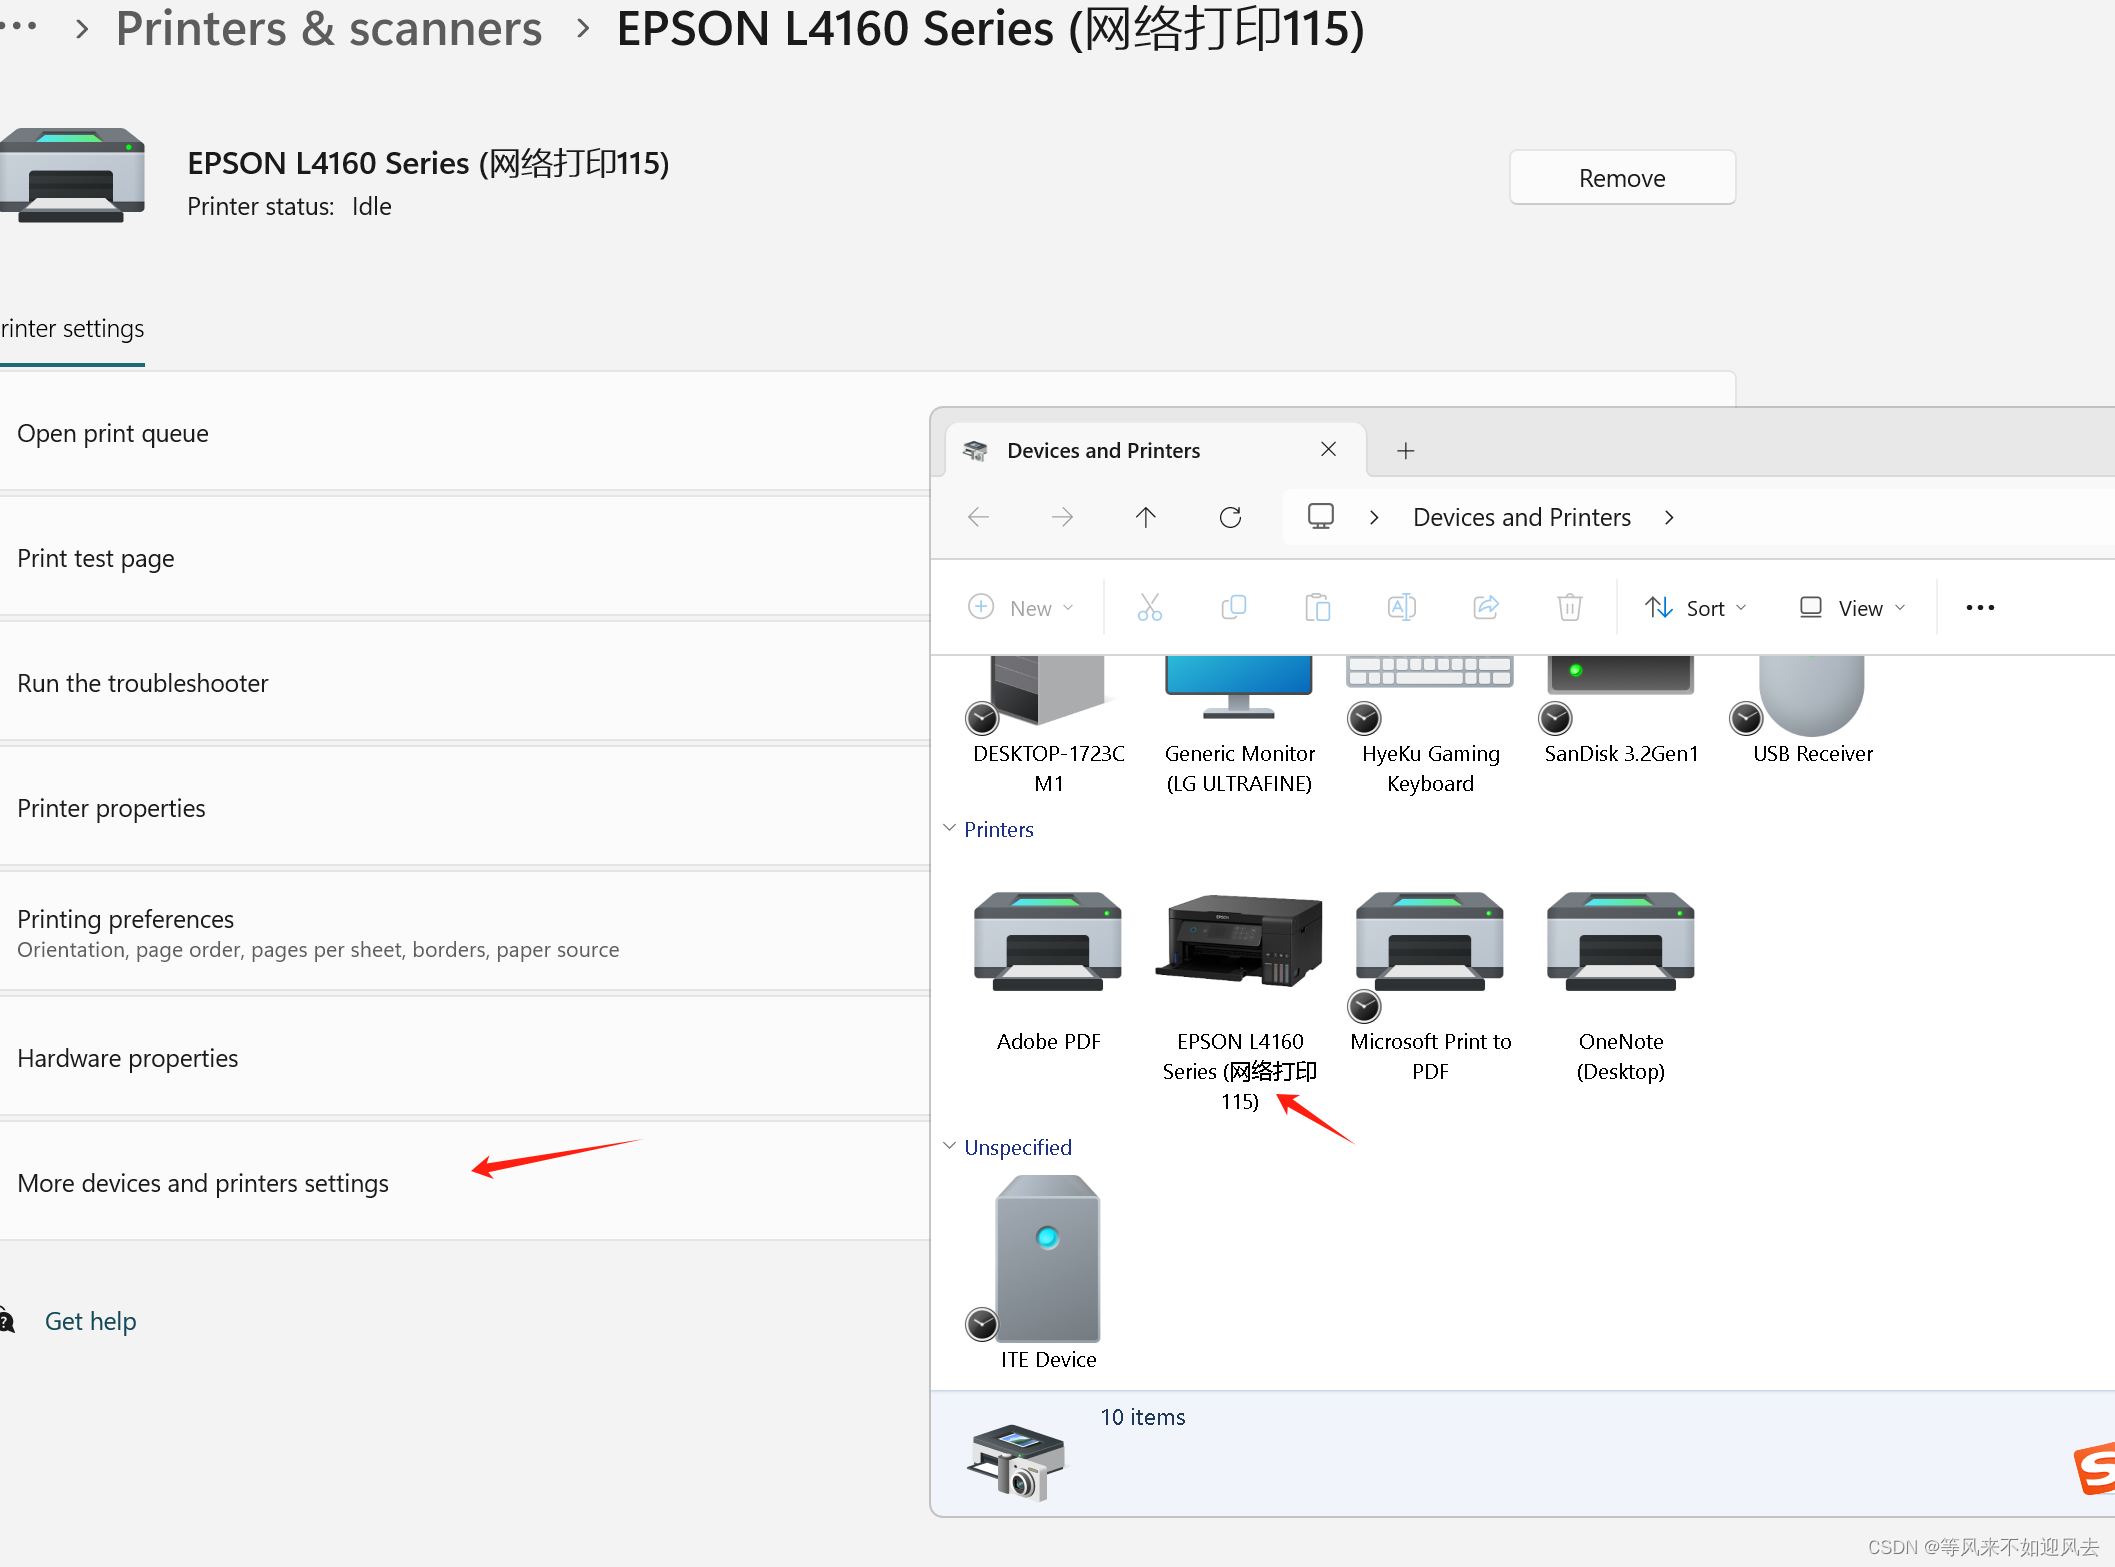Click the Rename icon in toolbar
The image size is (2115, 1567).
(x=1401, y=607)
